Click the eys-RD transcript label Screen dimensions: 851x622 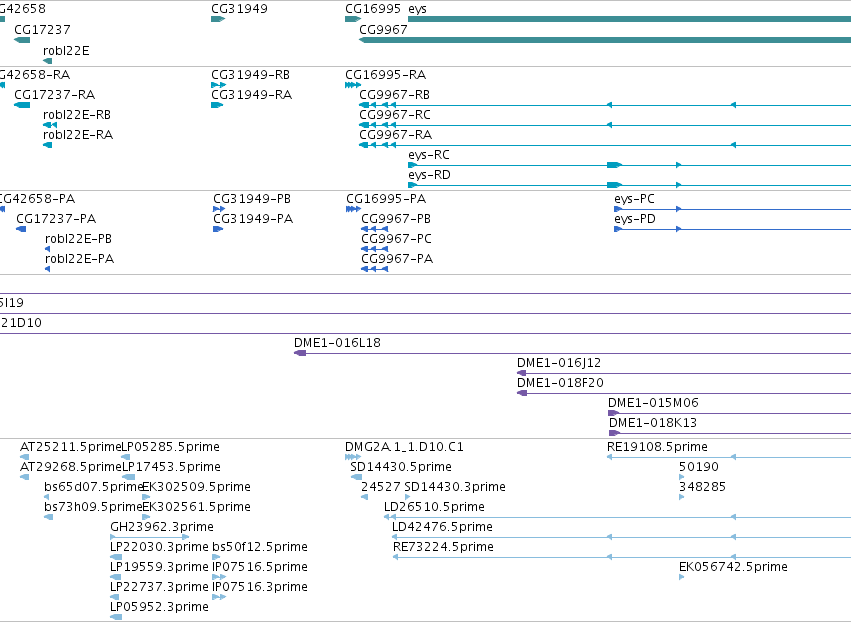pyautogui.click(x=429, y=175)
